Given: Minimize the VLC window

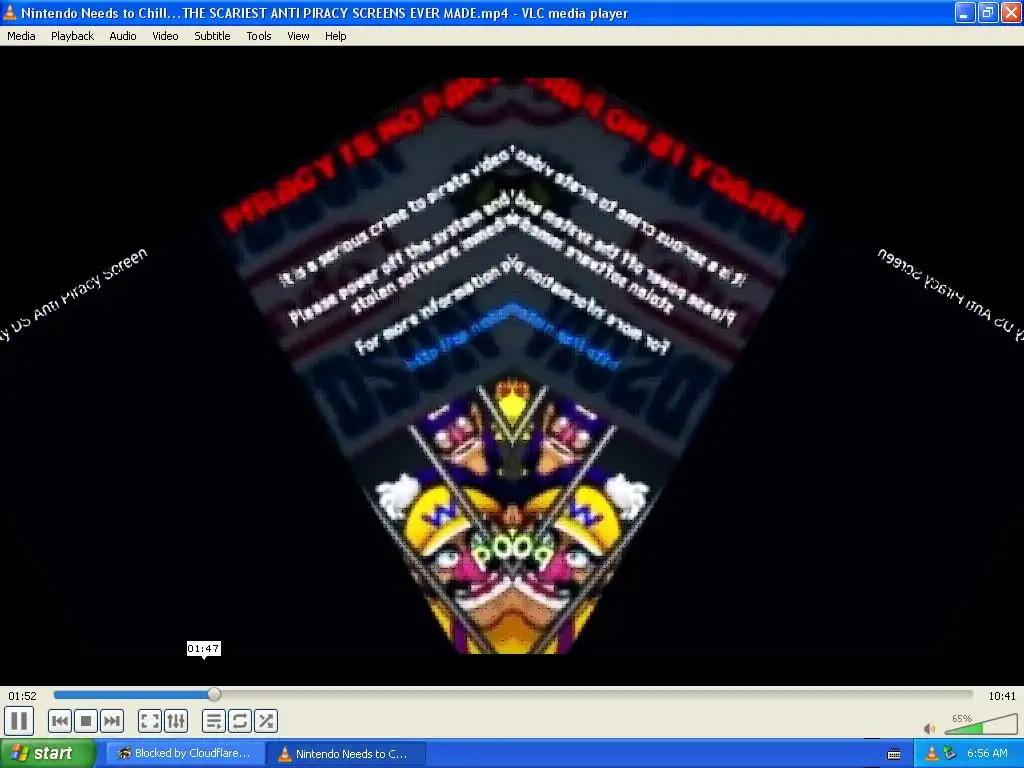Looking at the screenshot, I should (x=965, y=12).
